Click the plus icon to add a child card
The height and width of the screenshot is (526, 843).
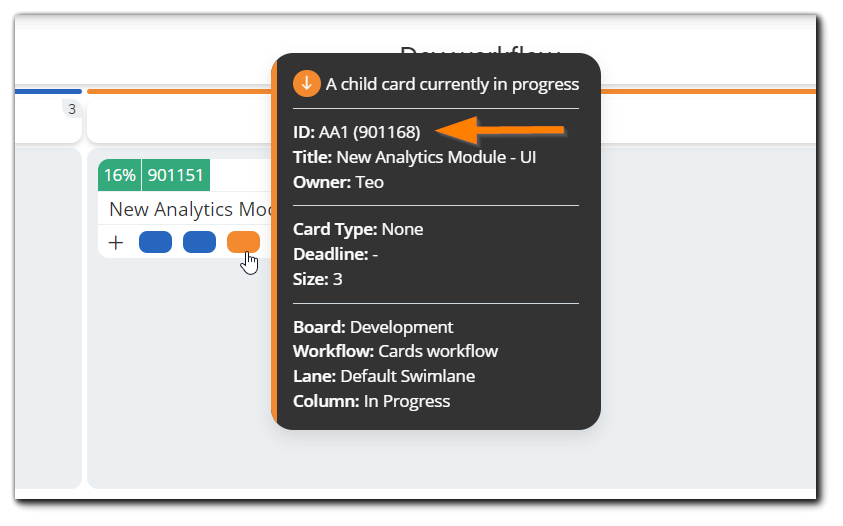(116, 243)
